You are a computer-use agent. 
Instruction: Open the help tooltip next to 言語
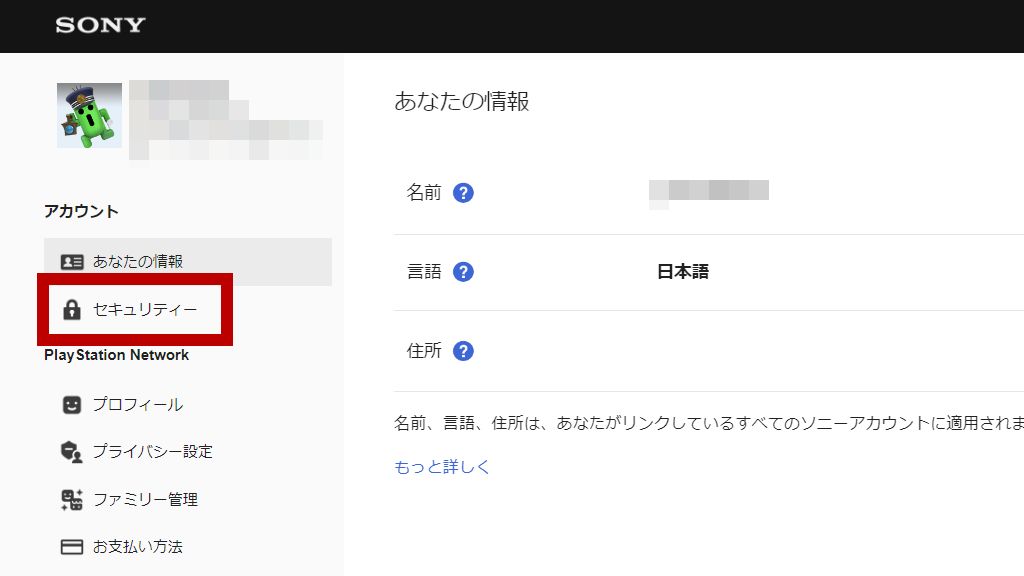[x=463, y=272]
